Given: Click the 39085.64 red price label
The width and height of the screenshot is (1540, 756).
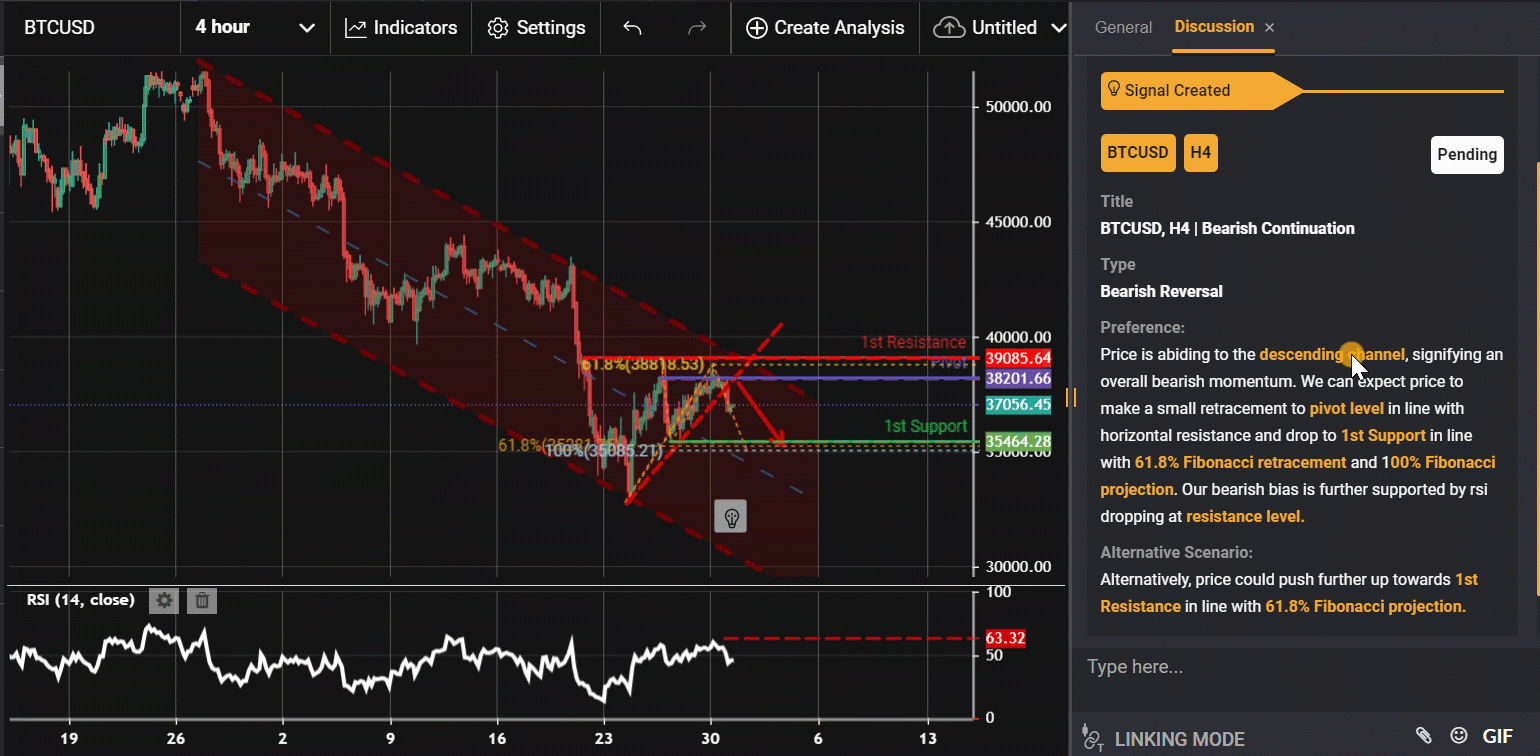Looking at the screenshot, I should pyautogui.click(x=1018, y=358).
